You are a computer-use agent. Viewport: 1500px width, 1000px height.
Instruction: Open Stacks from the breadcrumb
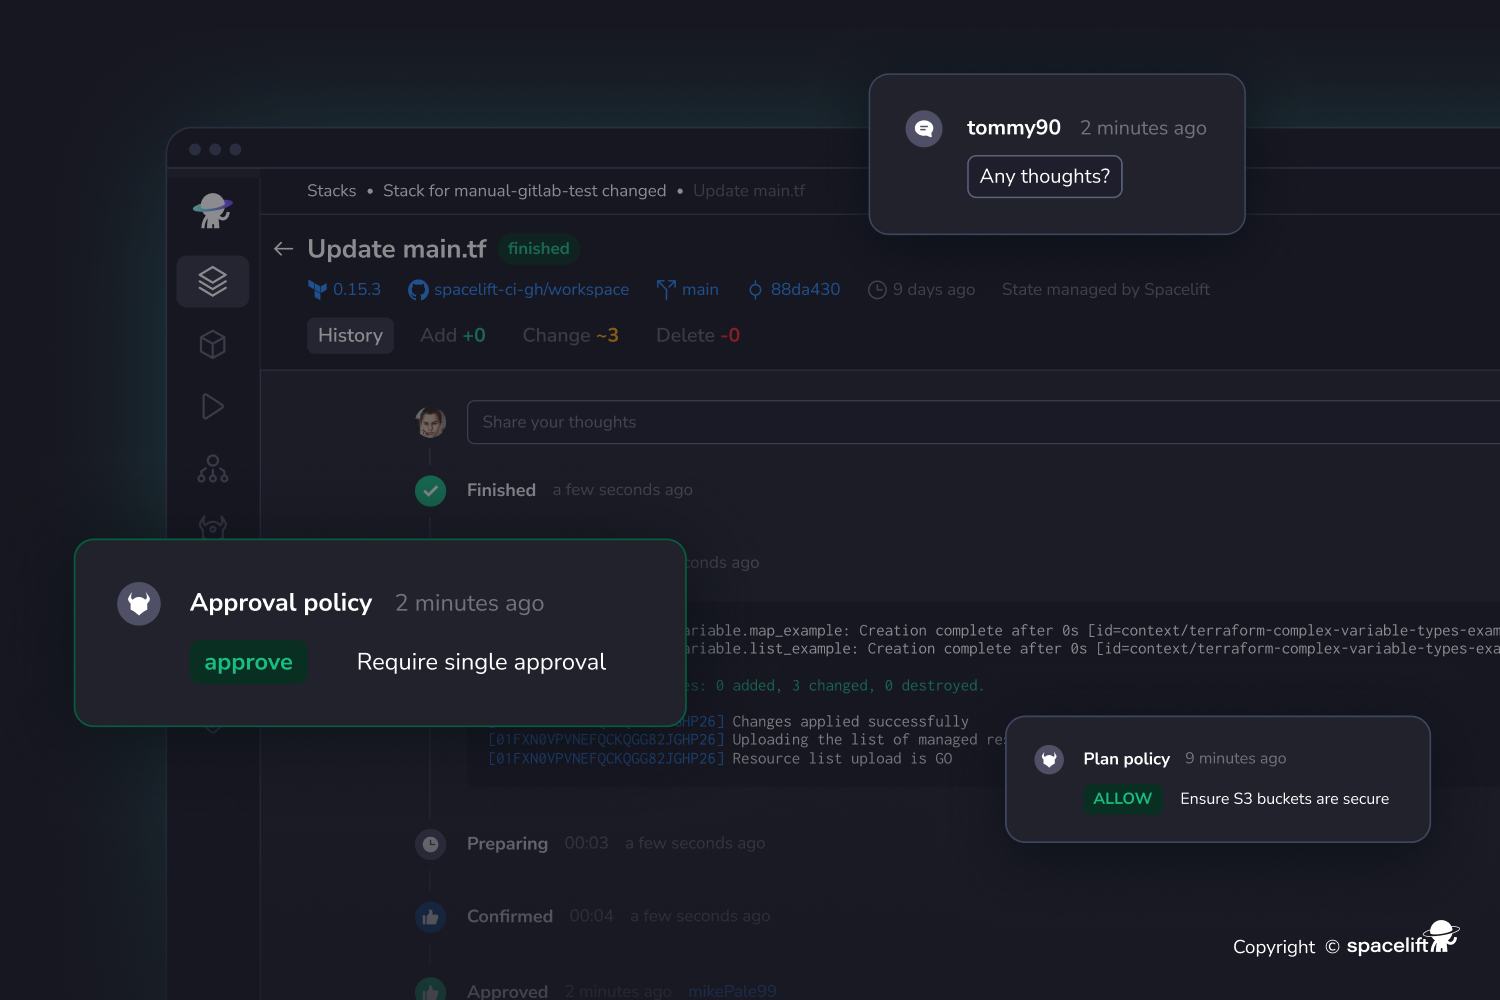pos(331,190)
